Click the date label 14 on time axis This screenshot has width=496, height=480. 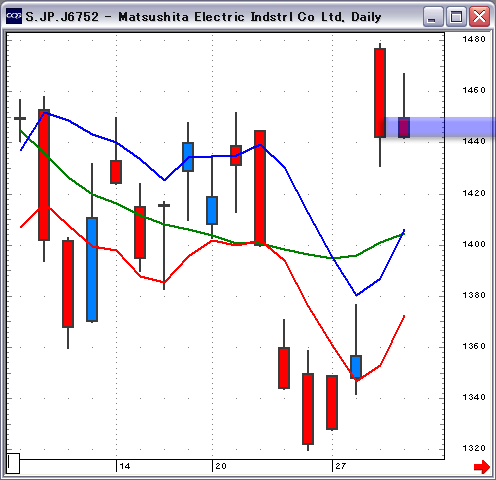click(125, 466)
